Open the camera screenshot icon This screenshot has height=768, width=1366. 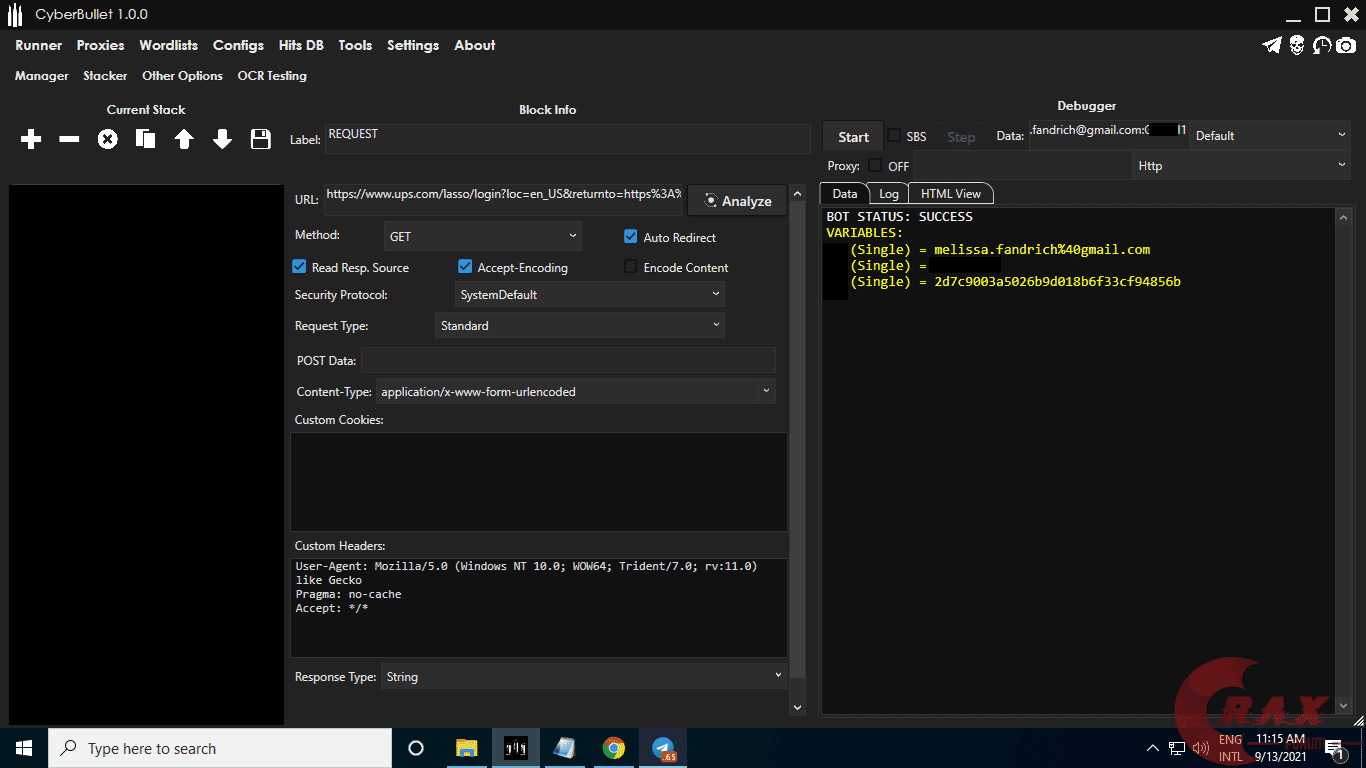tap(1345, 45)
